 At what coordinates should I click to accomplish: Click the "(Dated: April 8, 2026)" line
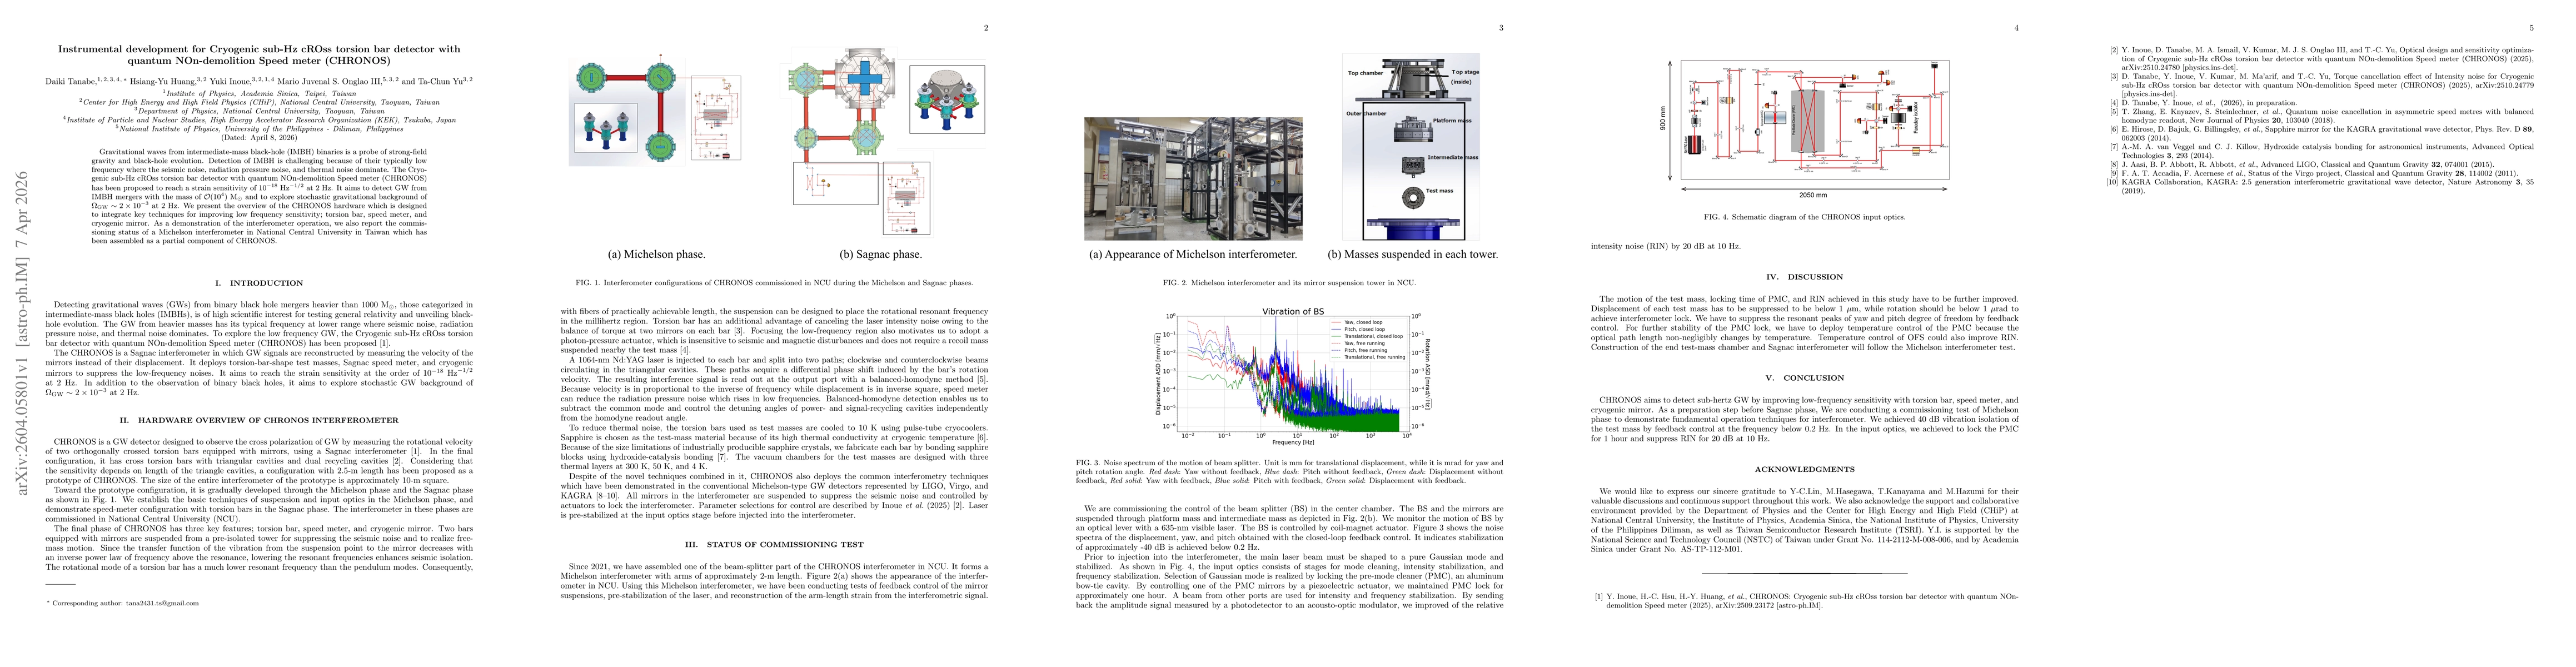point(259,137)
